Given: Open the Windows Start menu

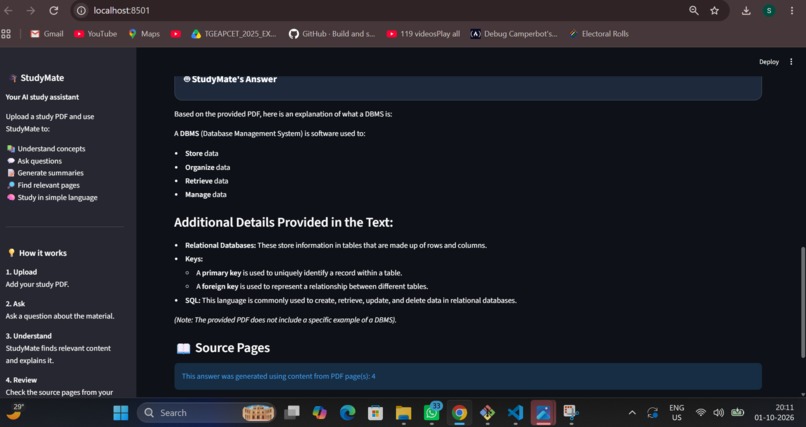Looking at the screenshot, I should [121, 413].
